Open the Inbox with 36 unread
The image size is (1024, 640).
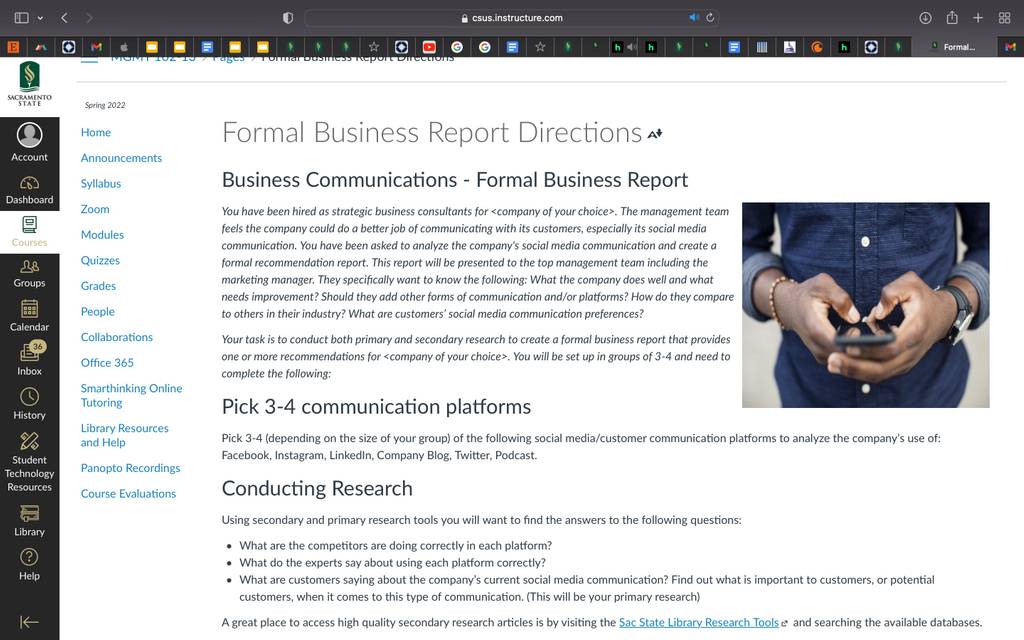tap(29, 359)
